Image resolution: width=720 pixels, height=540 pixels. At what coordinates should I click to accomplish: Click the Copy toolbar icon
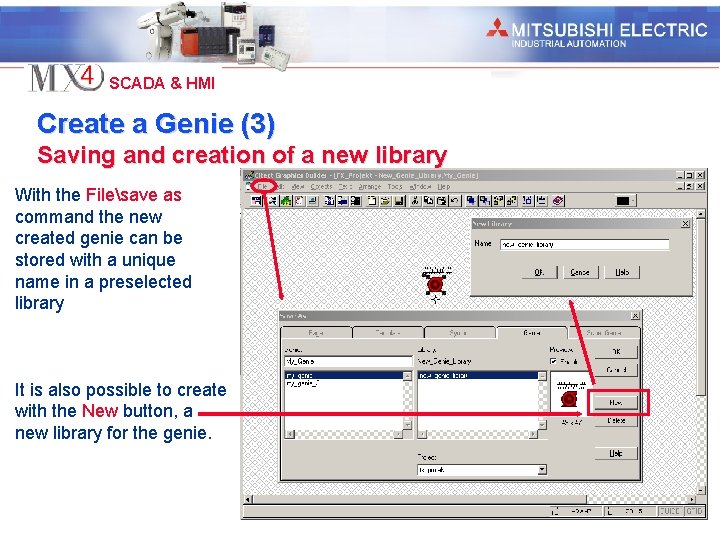[428, 201]
